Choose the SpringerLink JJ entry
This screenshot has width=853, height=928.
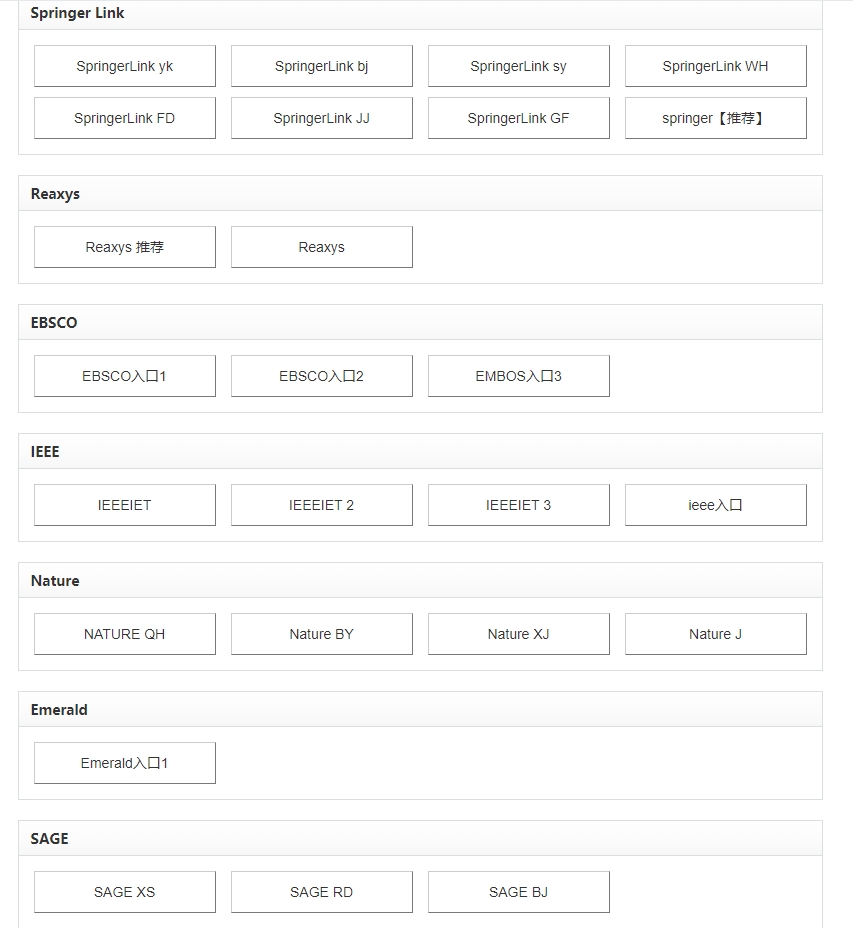(322, 118)
